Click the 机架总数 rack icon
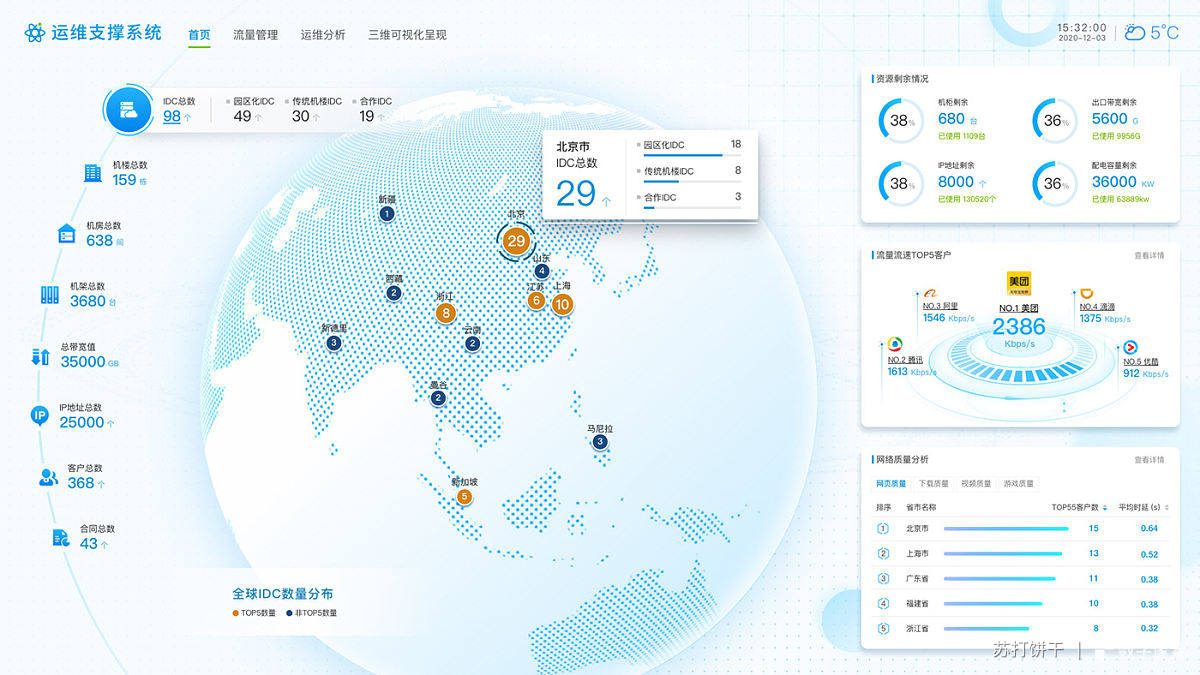This screenshot has width=1200, height=675. point(50,294)
